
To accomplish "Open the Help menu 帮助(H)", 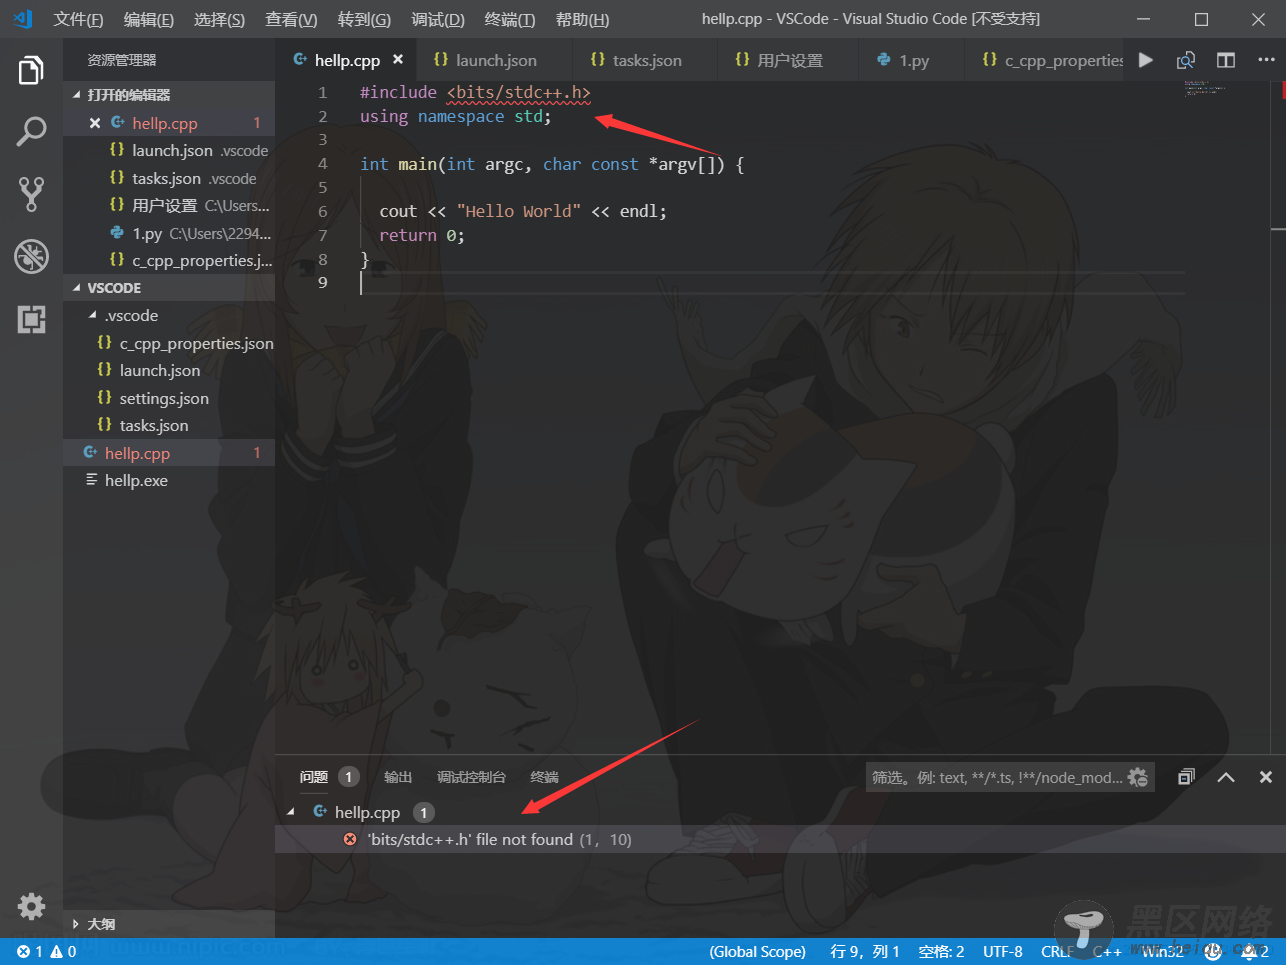I will 582,20.
